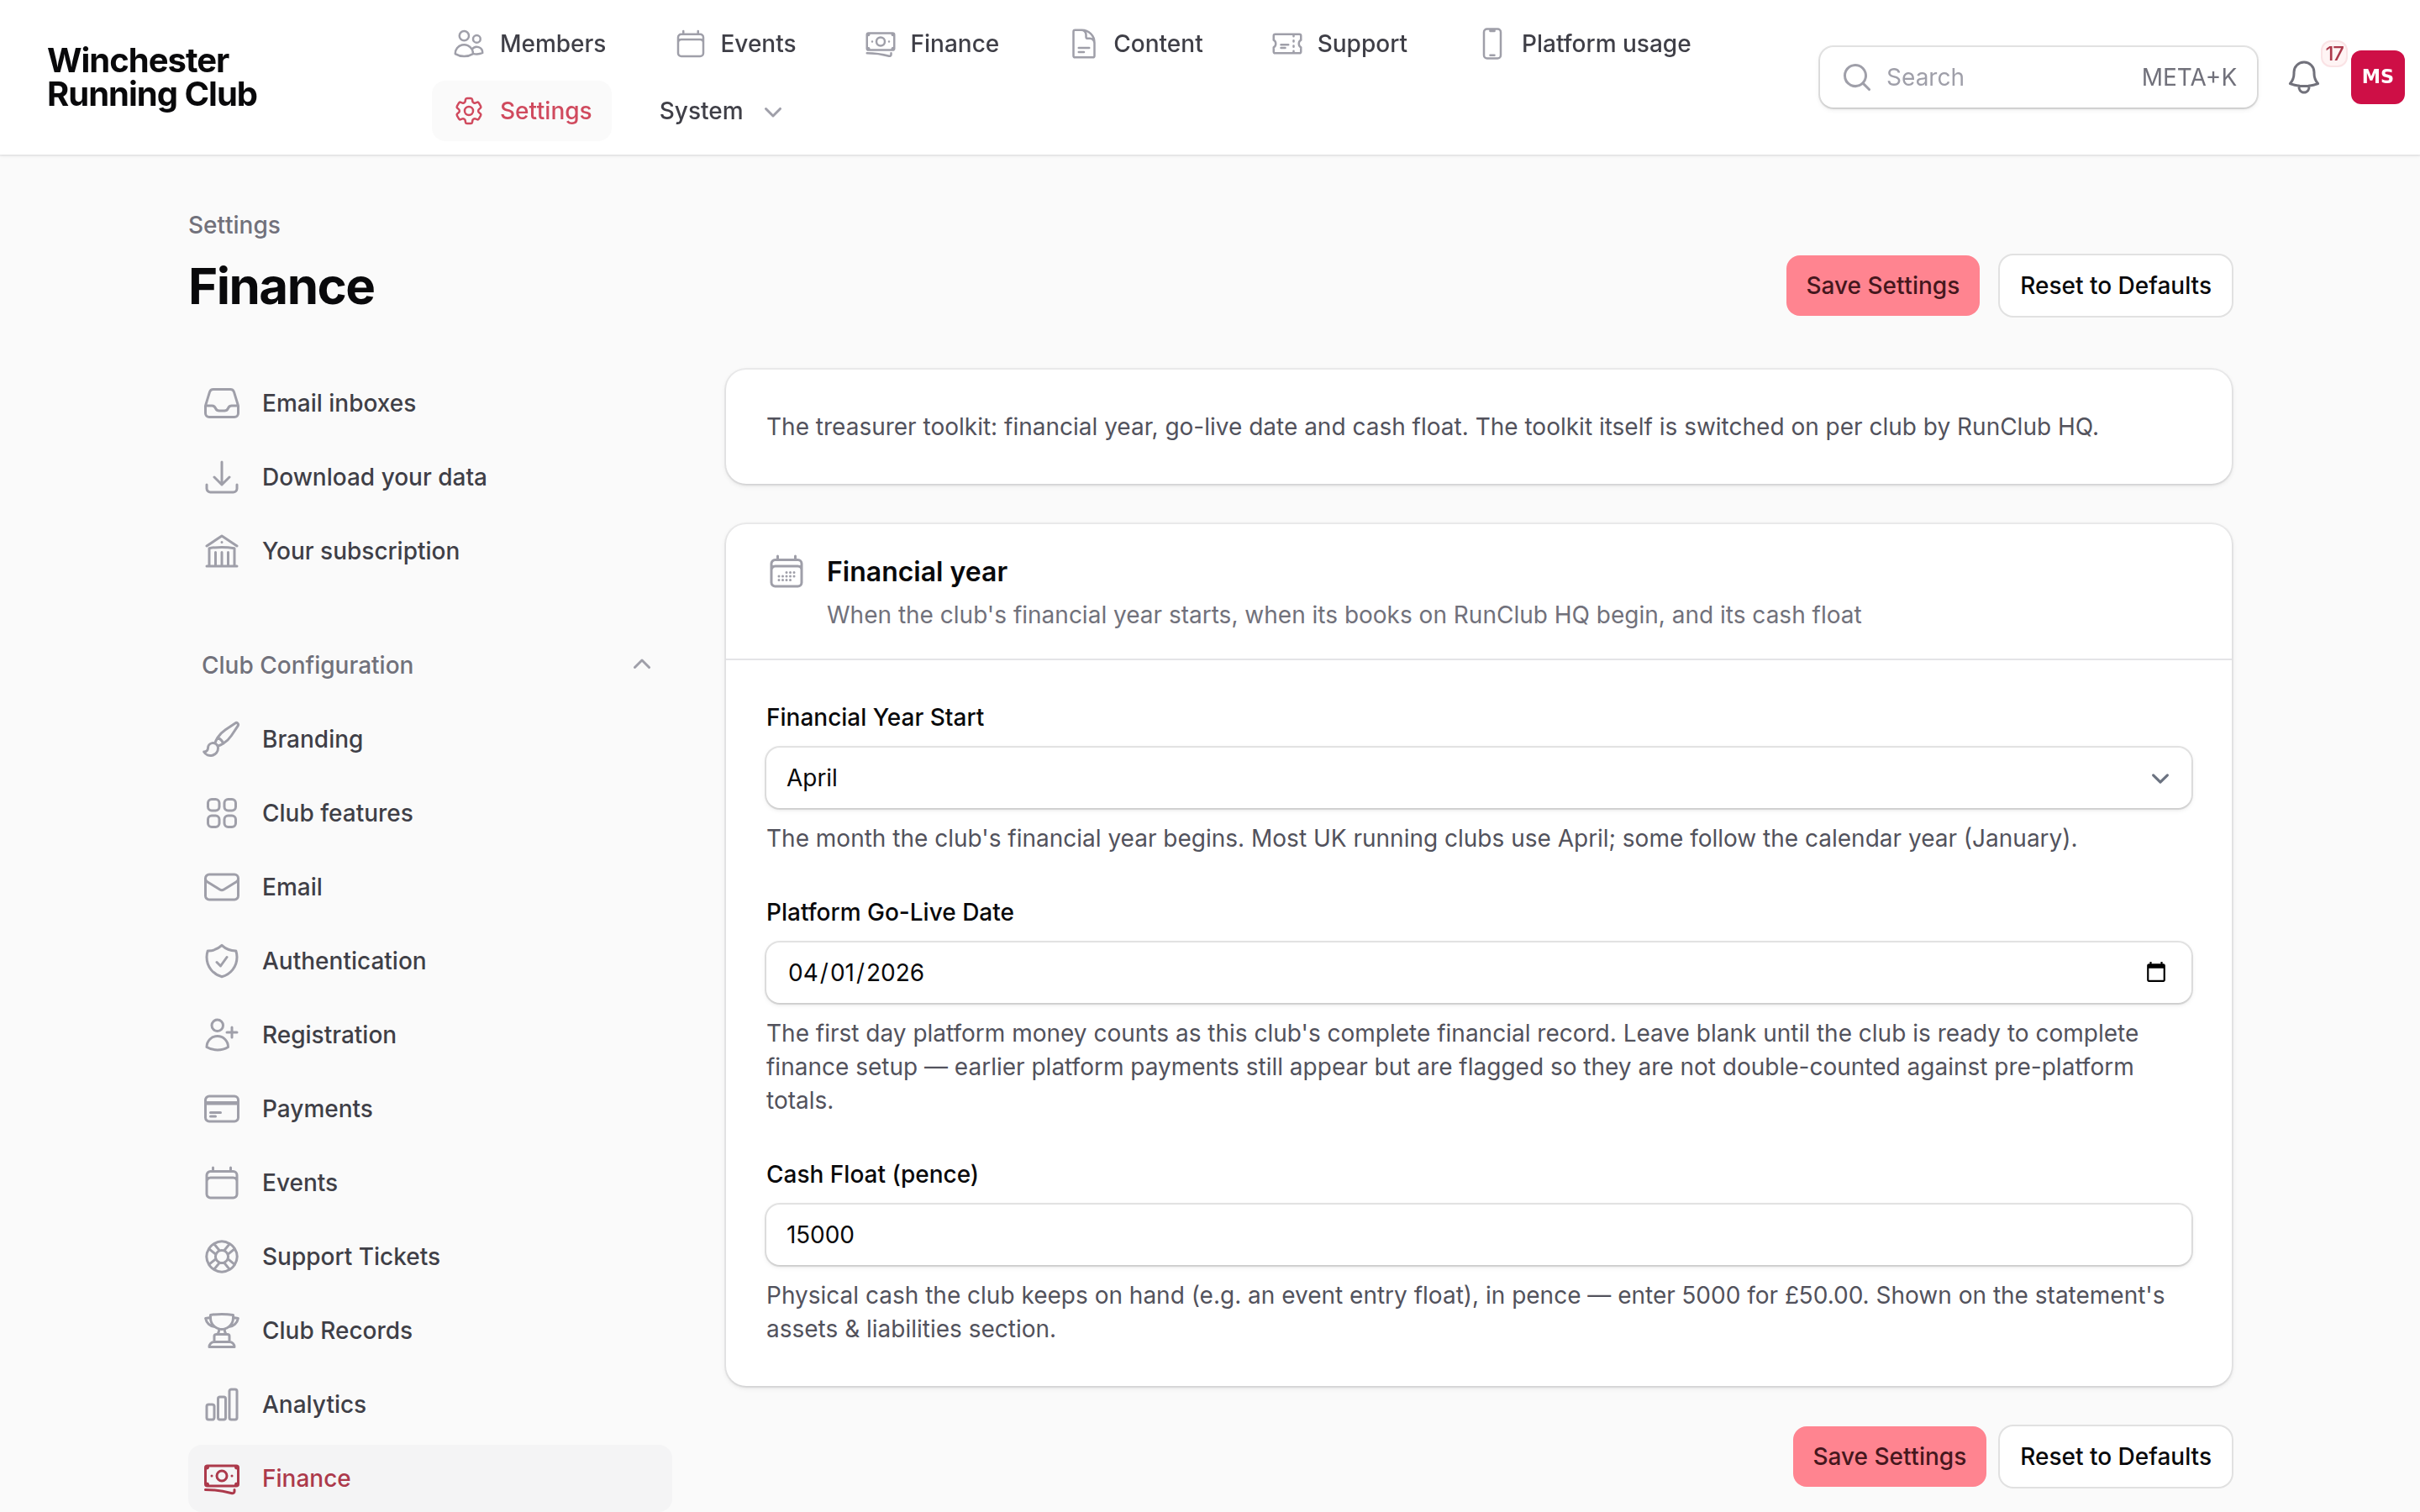Viewport: 2420px width, 1512px height.
Task: Click the Search input box
Action: pos(2037,77)
